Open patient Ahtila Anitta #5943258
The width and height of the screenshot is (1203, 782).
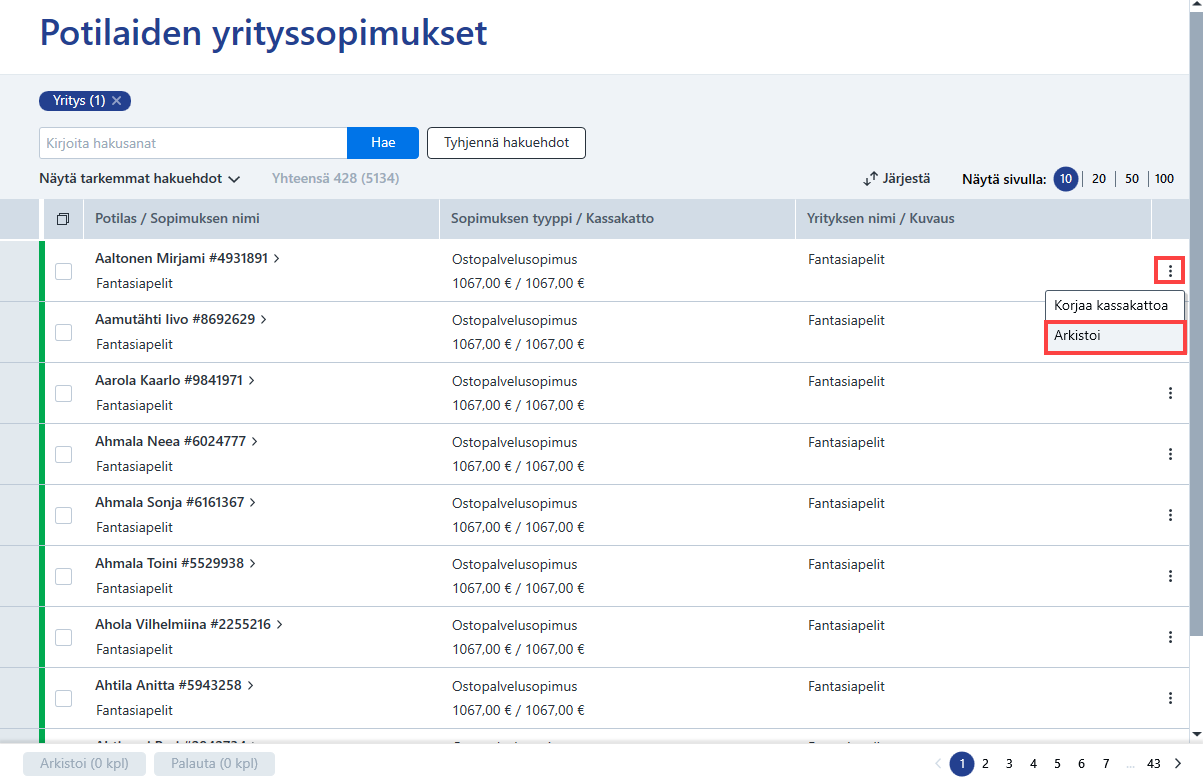(x=175, y=685)
